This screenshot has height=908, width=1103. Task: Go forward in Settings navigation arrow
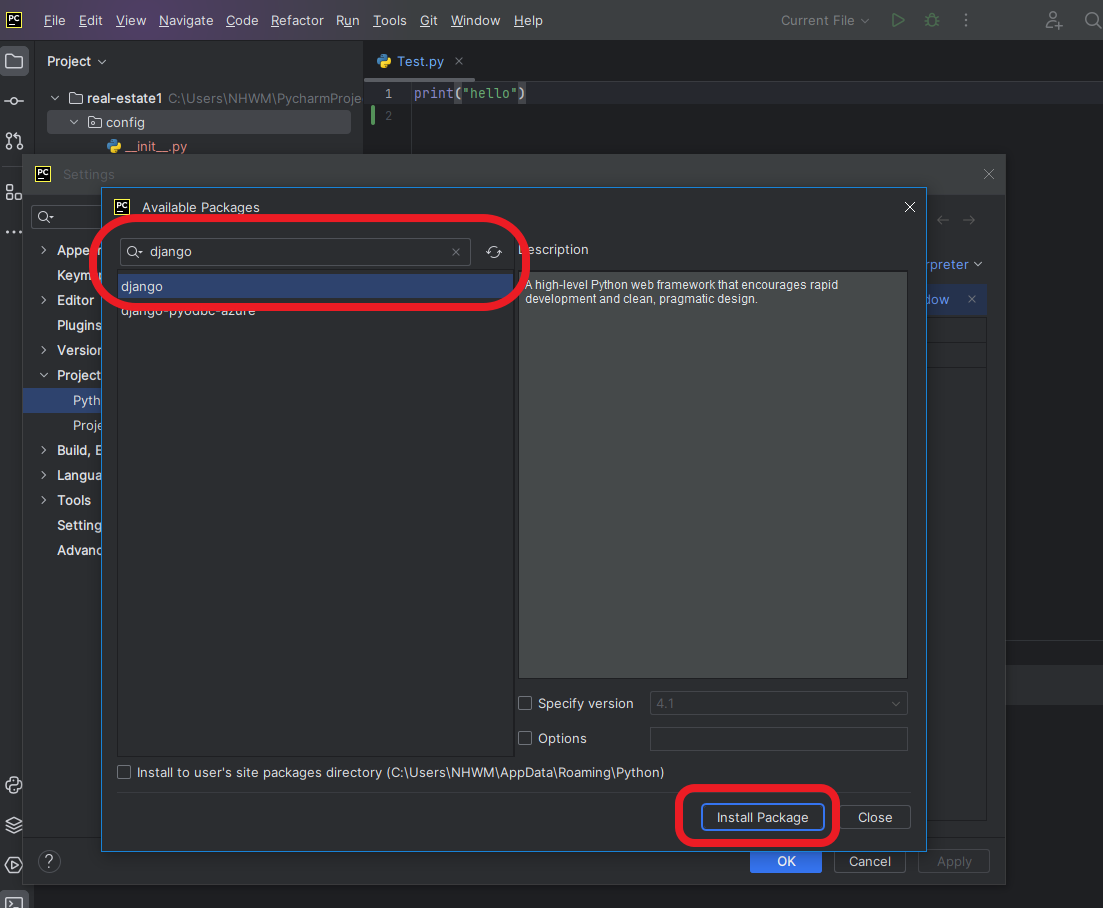[969, 220]
